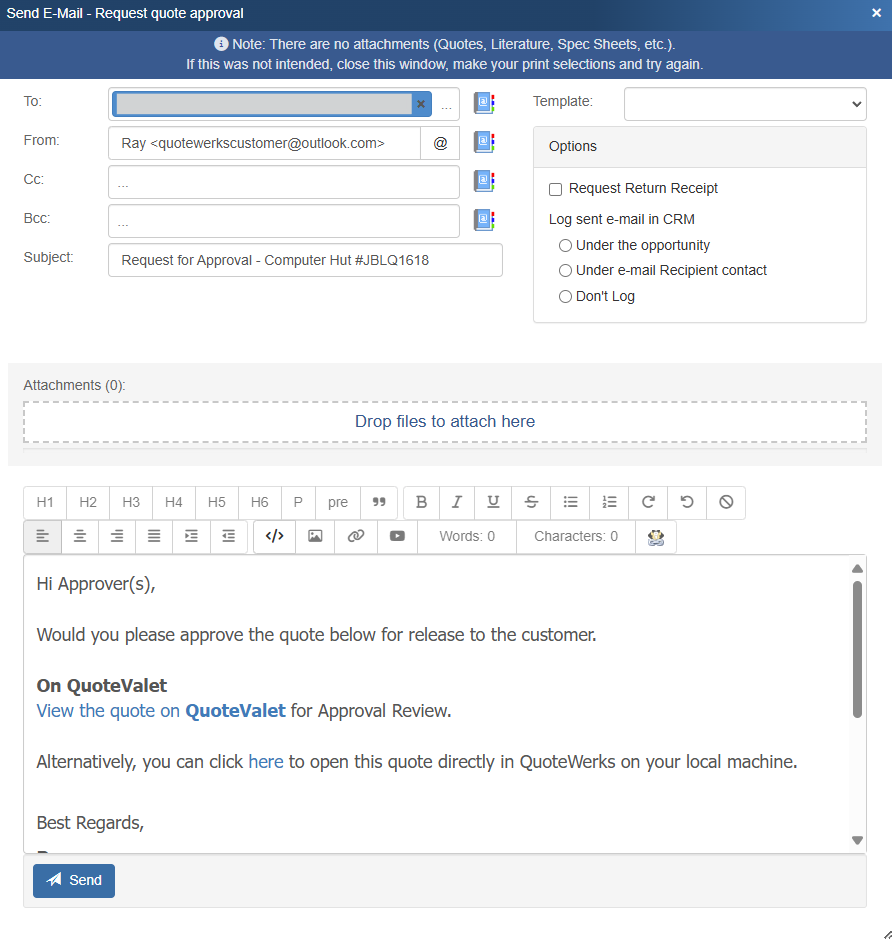
Task: Apply italic formatting to the text
Action: coord(457,502)
